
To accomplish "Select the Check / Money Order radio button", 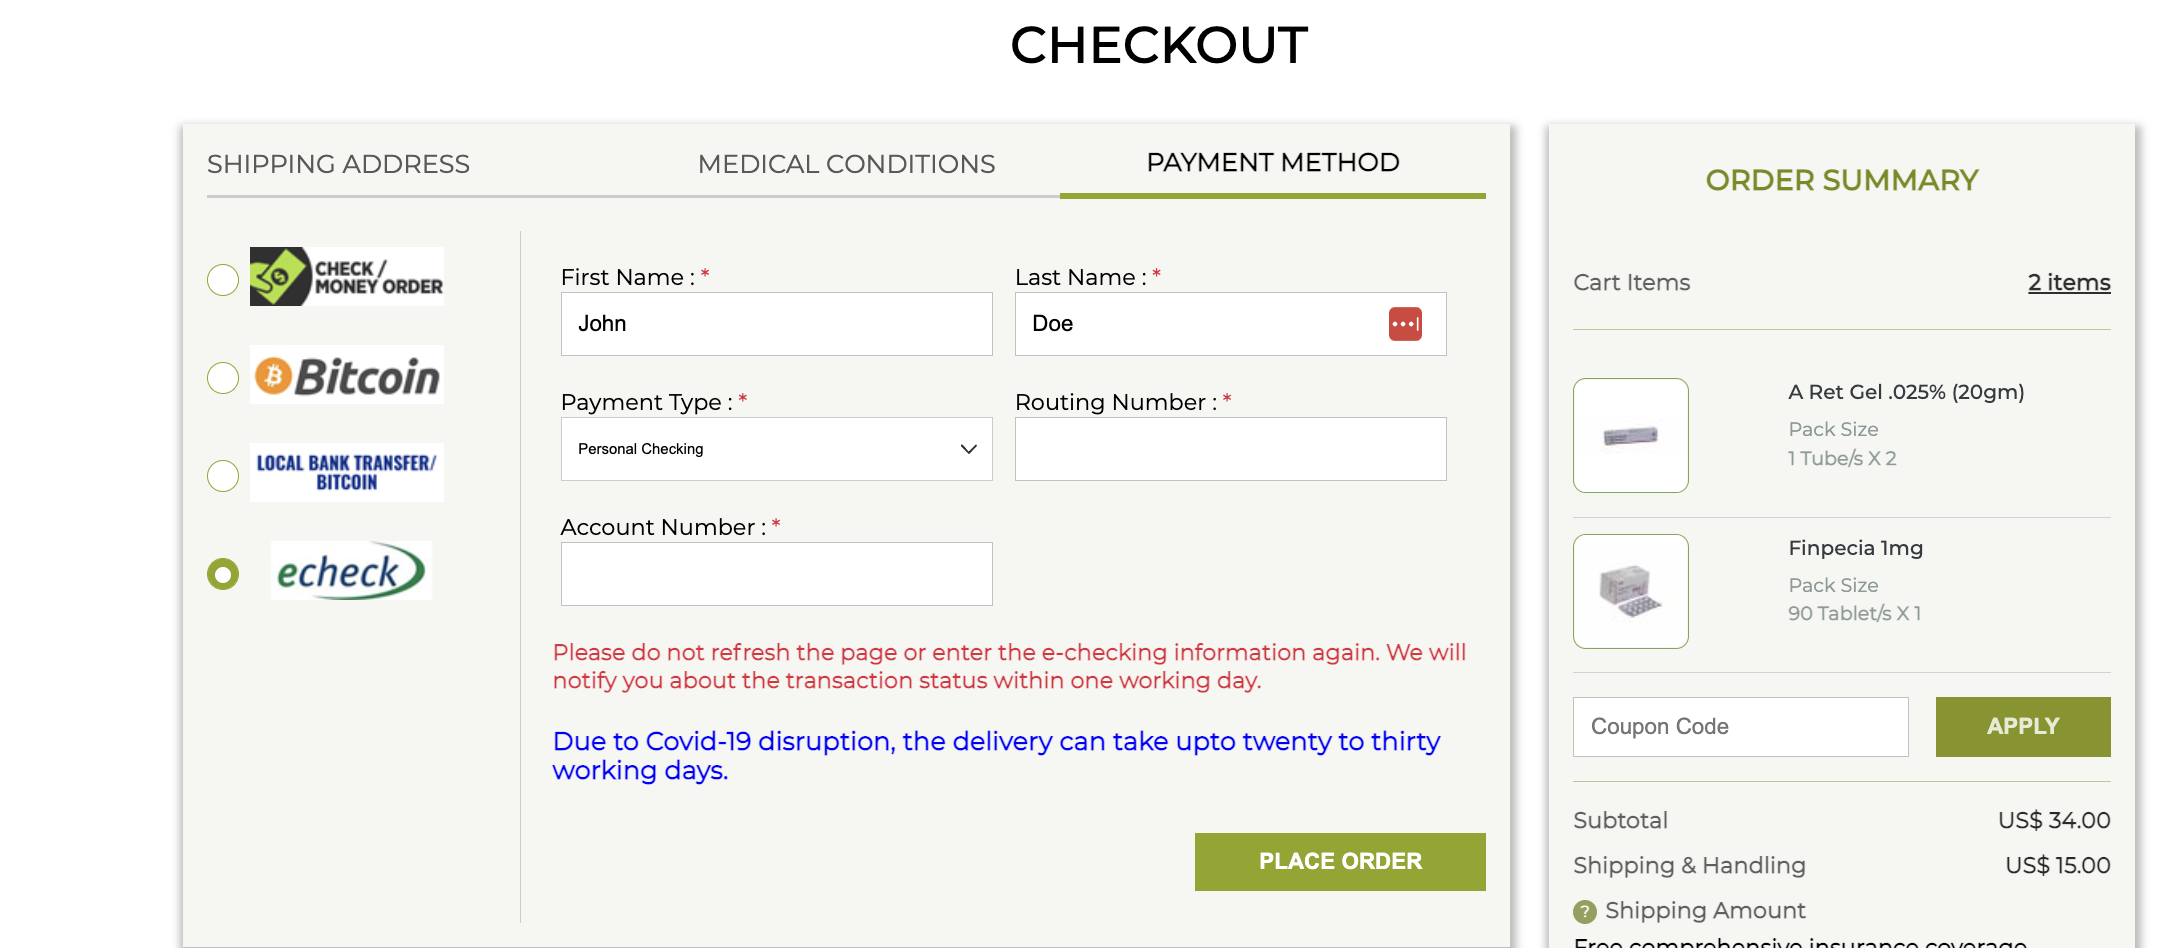I will (x=223, y=280).
